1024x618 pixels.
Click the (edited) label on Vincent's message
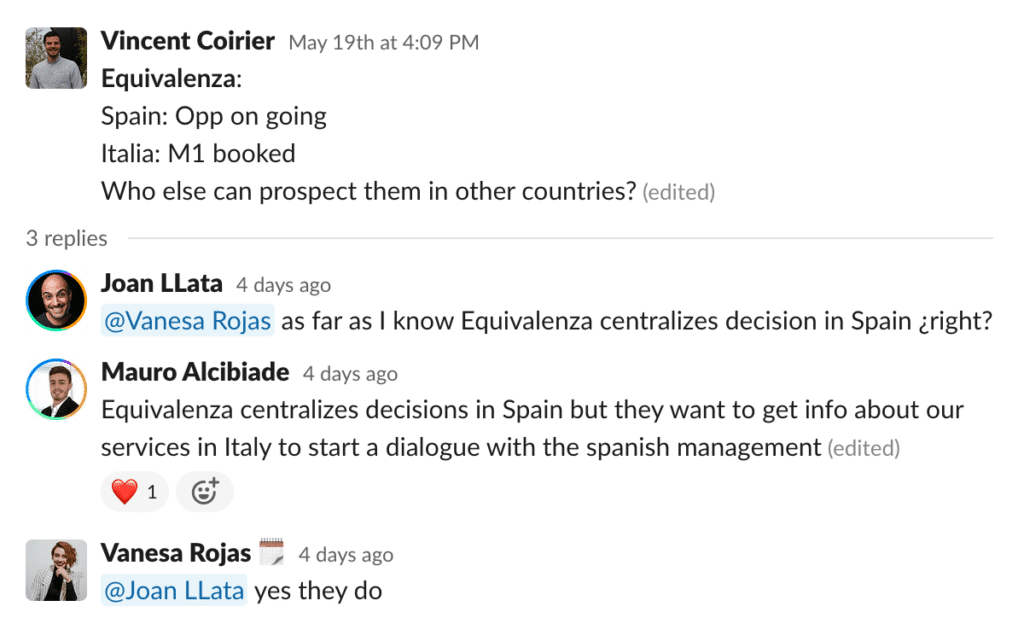tap(679, 192)
